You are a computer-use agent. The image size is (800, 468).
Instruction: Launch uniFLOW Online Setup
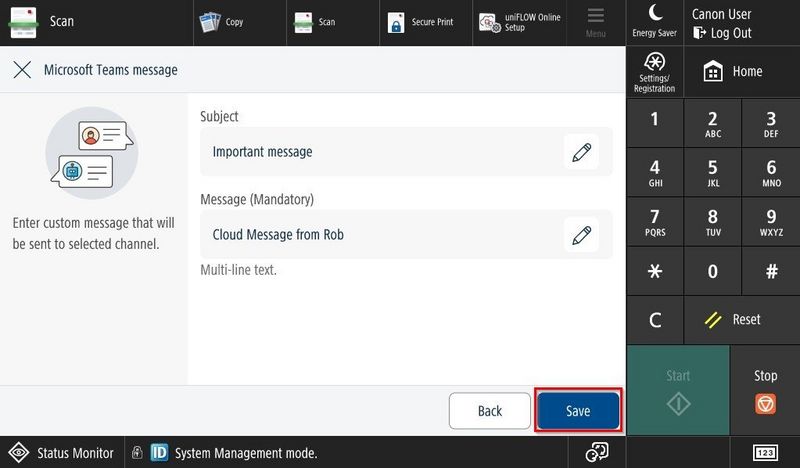click(520, 22)
